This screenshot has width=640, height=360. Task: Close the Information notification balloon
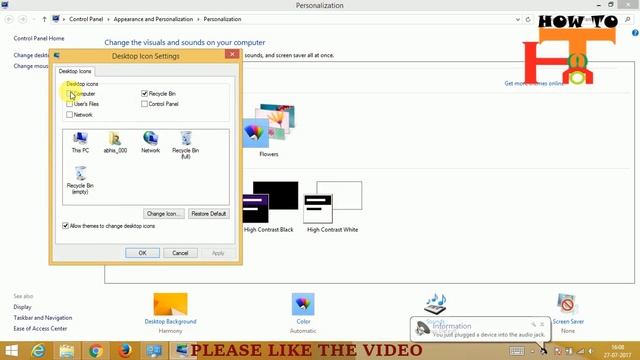pyautogui.click(x=542, y=324)
